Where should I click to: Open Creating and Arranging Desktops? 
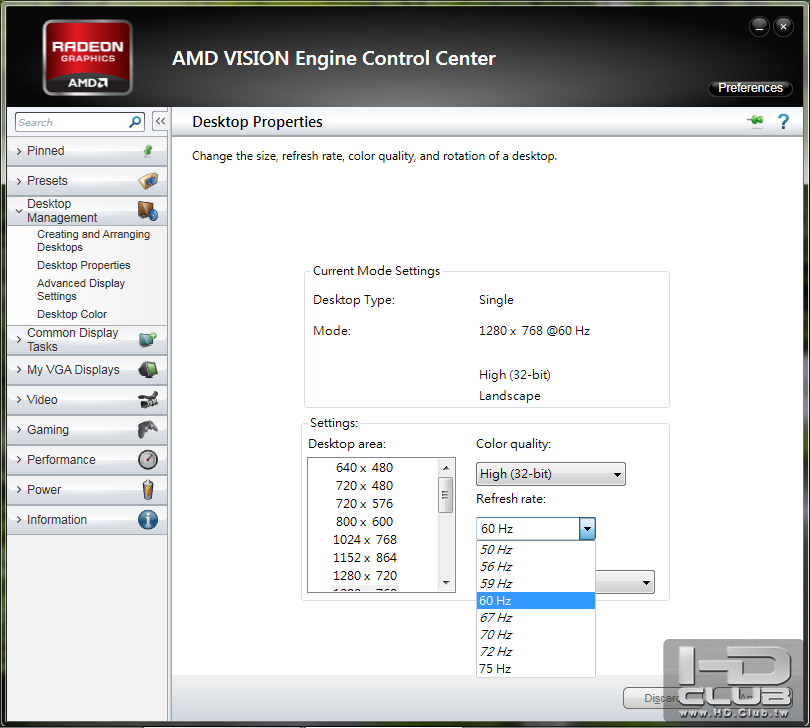pyautogui.click(x=94, y=241)
